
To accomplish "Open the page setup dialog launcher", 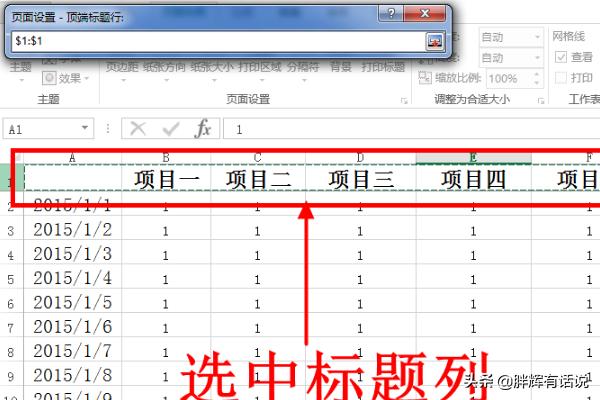I will [x=404, y=101].
